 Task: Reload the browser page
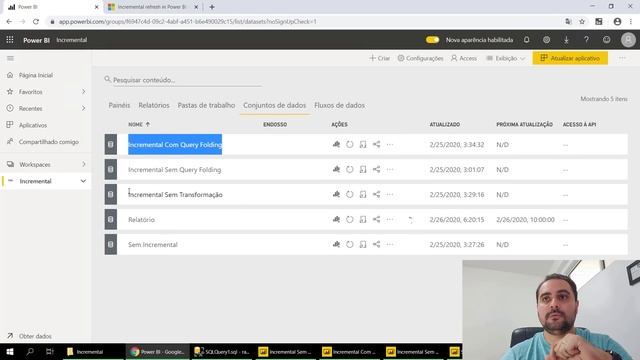pyautogui.click(x=36, y=22)
